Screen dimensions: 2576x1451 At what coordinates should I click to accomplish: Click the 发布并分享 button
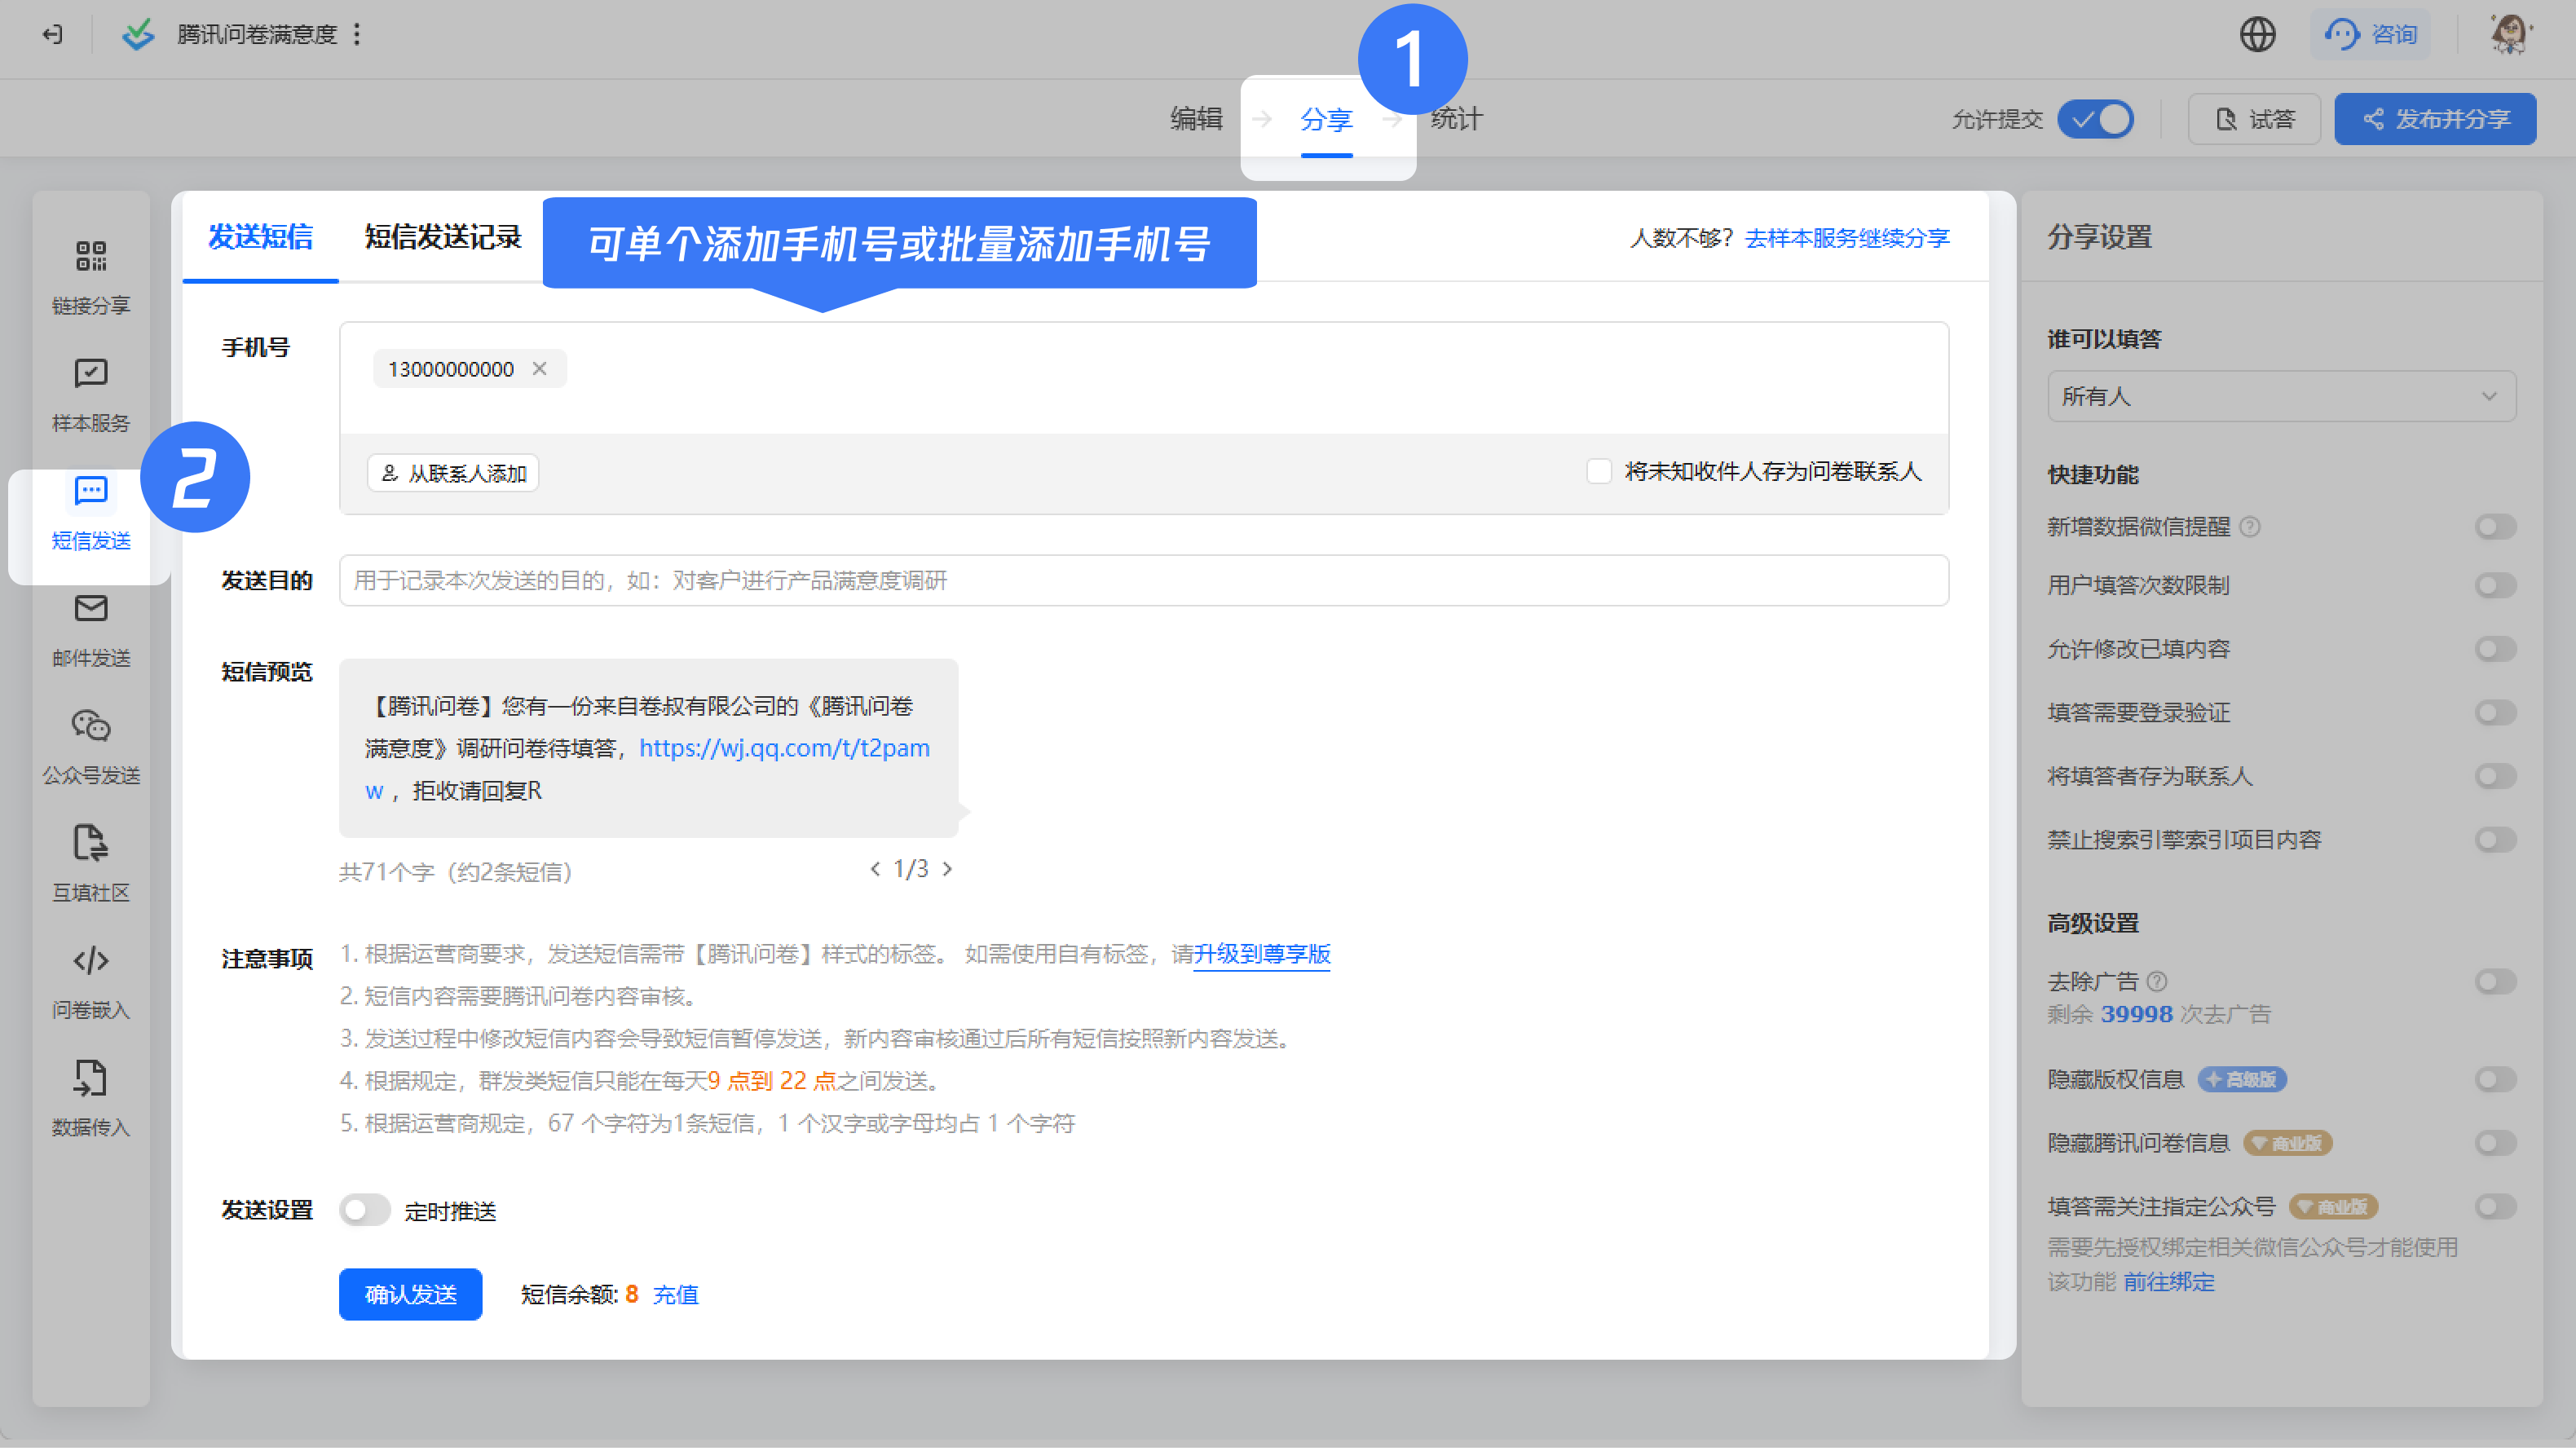click(2435, 119)
